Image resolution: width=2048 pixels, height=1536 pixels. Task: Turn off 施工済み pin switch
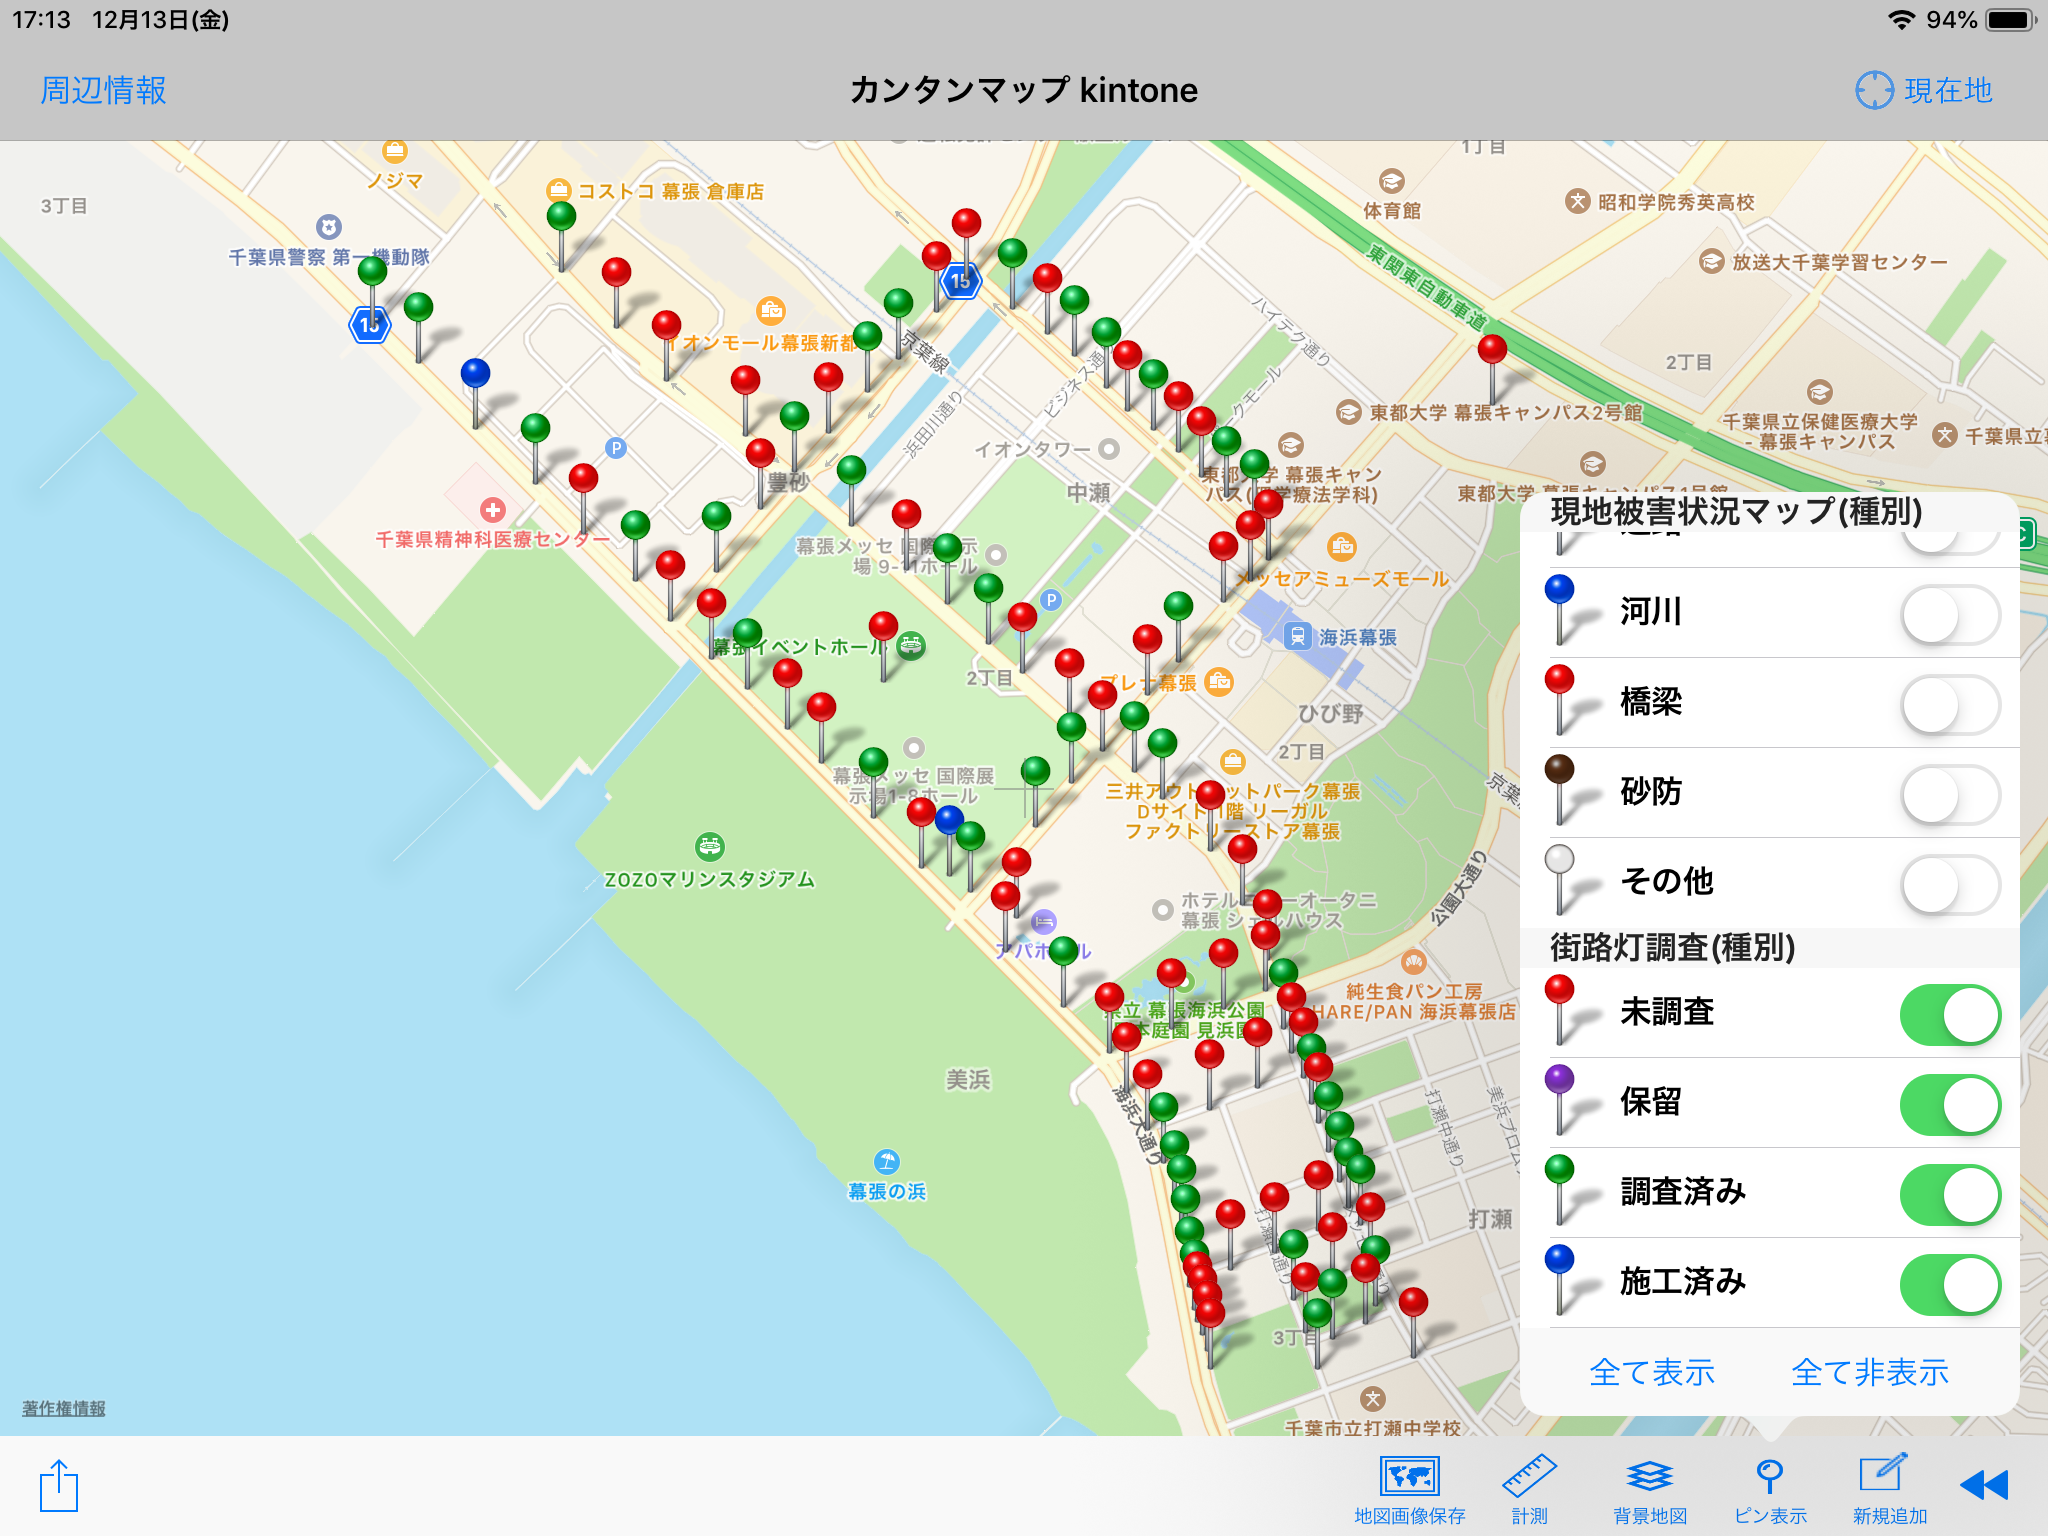tap(1950, 1285)
